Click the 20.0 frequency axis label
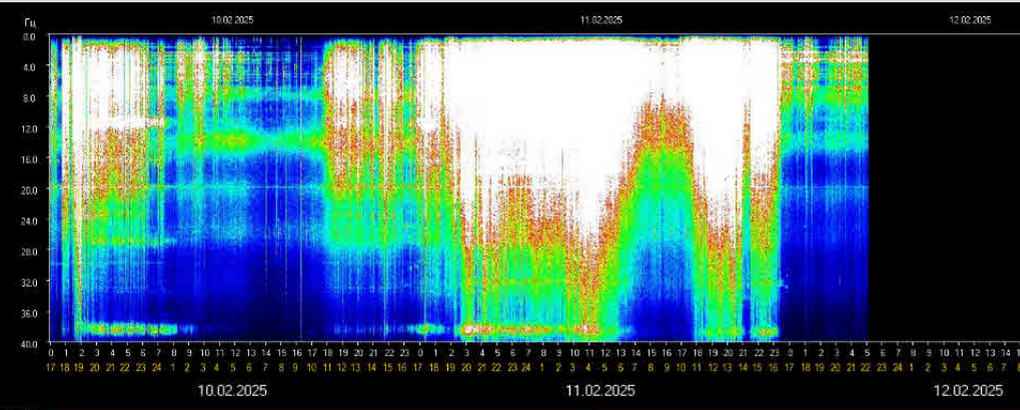 (29, 190)
